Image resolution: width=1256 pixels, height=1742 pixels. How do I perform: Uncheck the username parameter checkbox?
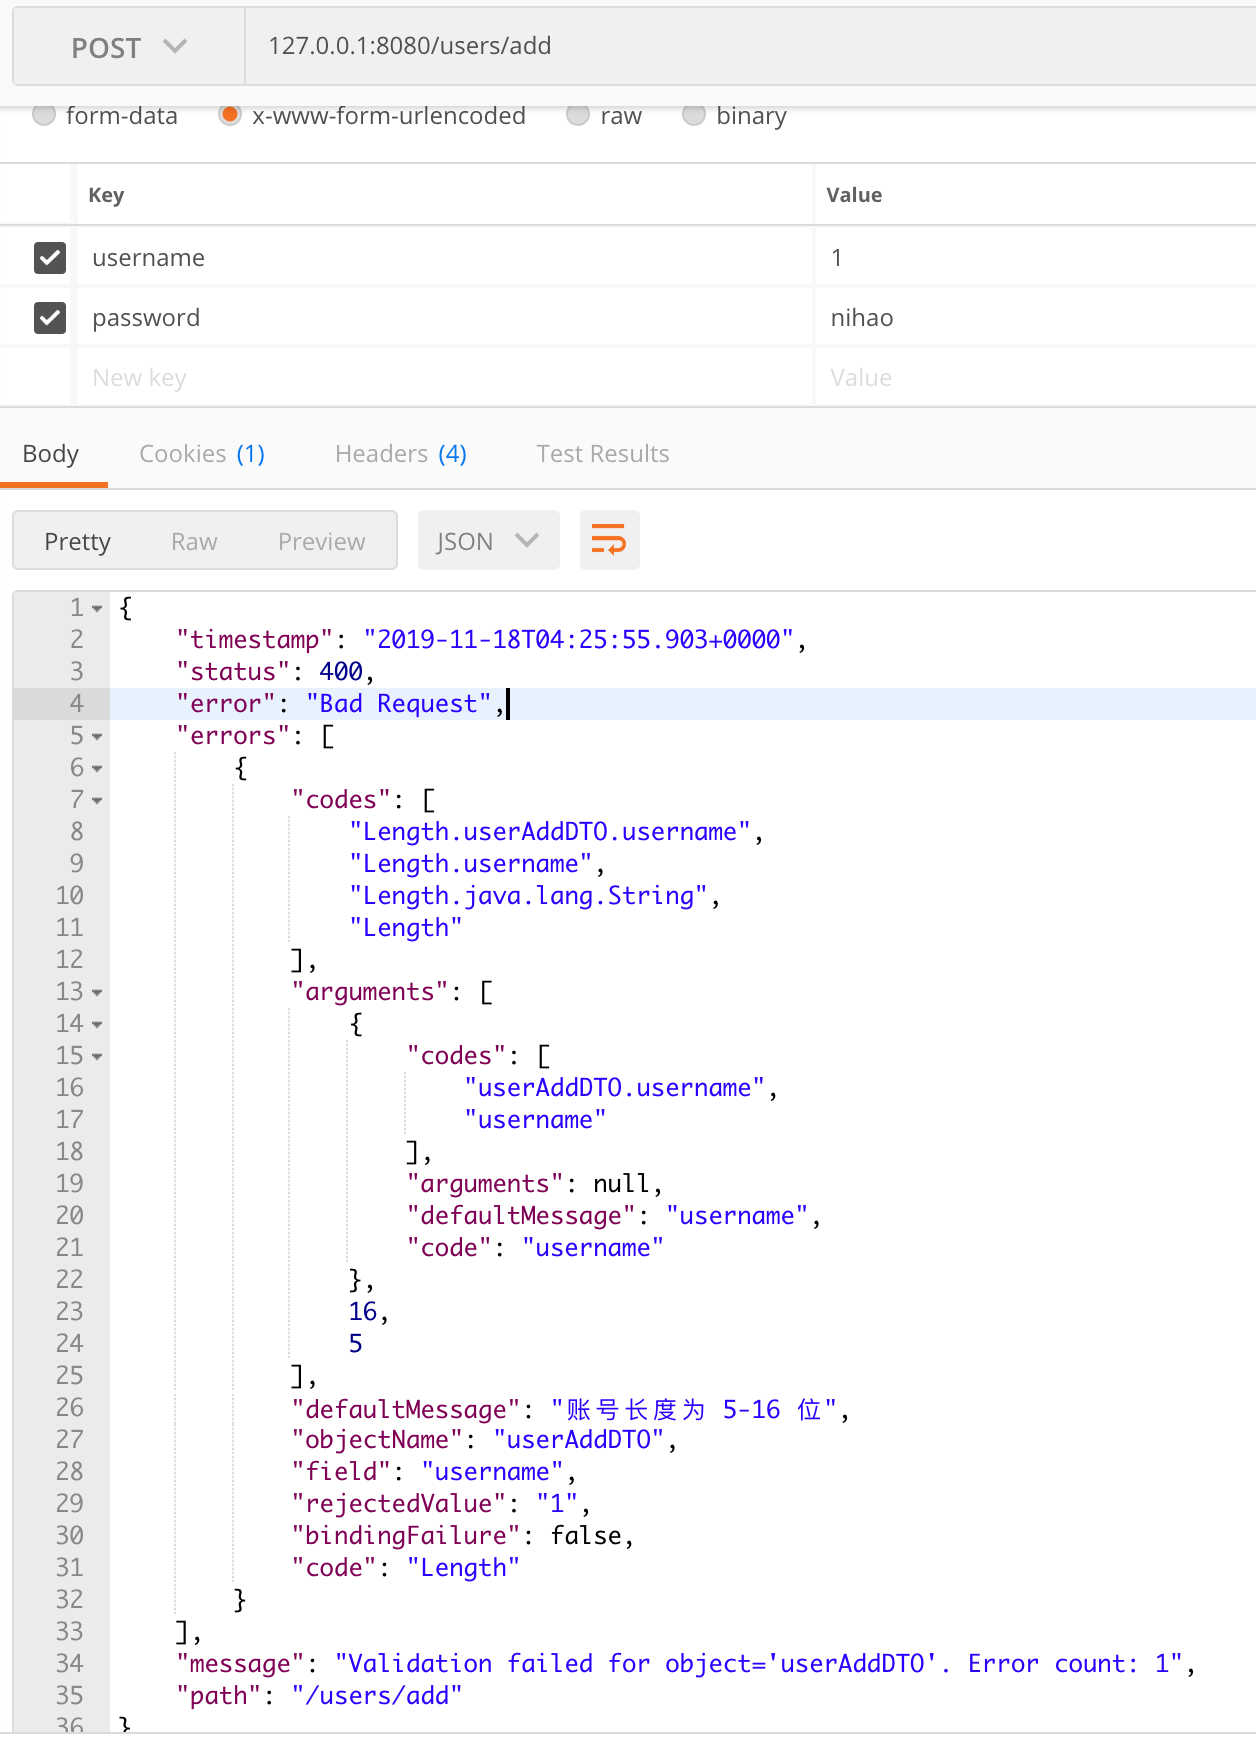[50, 258]
